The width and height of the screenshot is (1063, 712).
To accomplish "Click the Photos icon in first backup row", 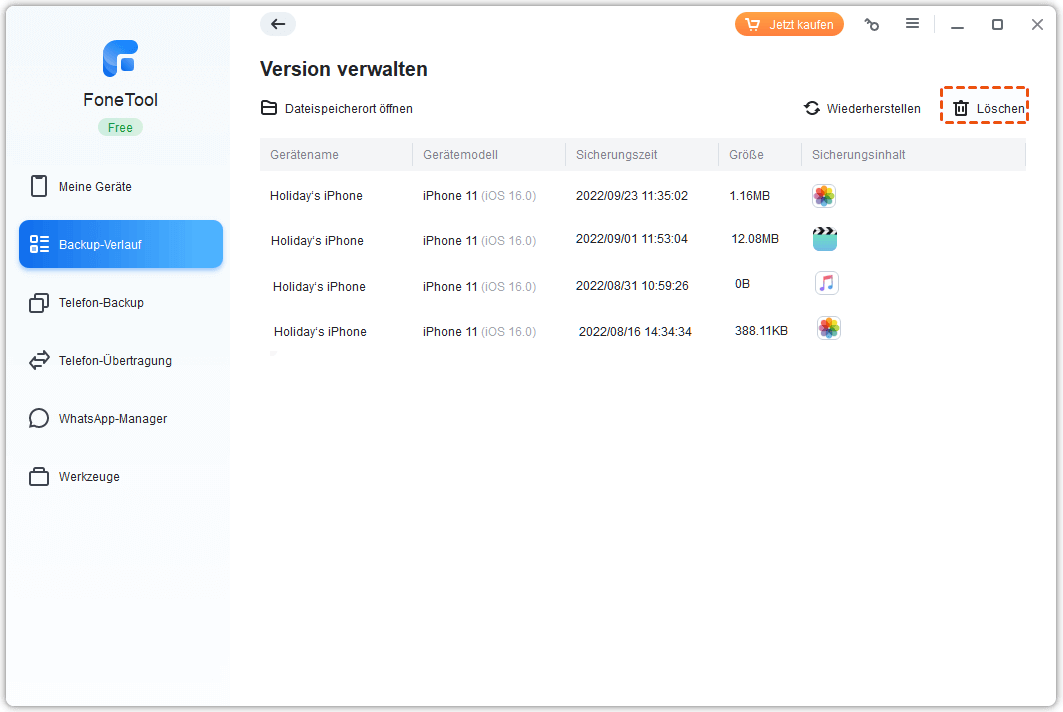I will pos(823,196).
